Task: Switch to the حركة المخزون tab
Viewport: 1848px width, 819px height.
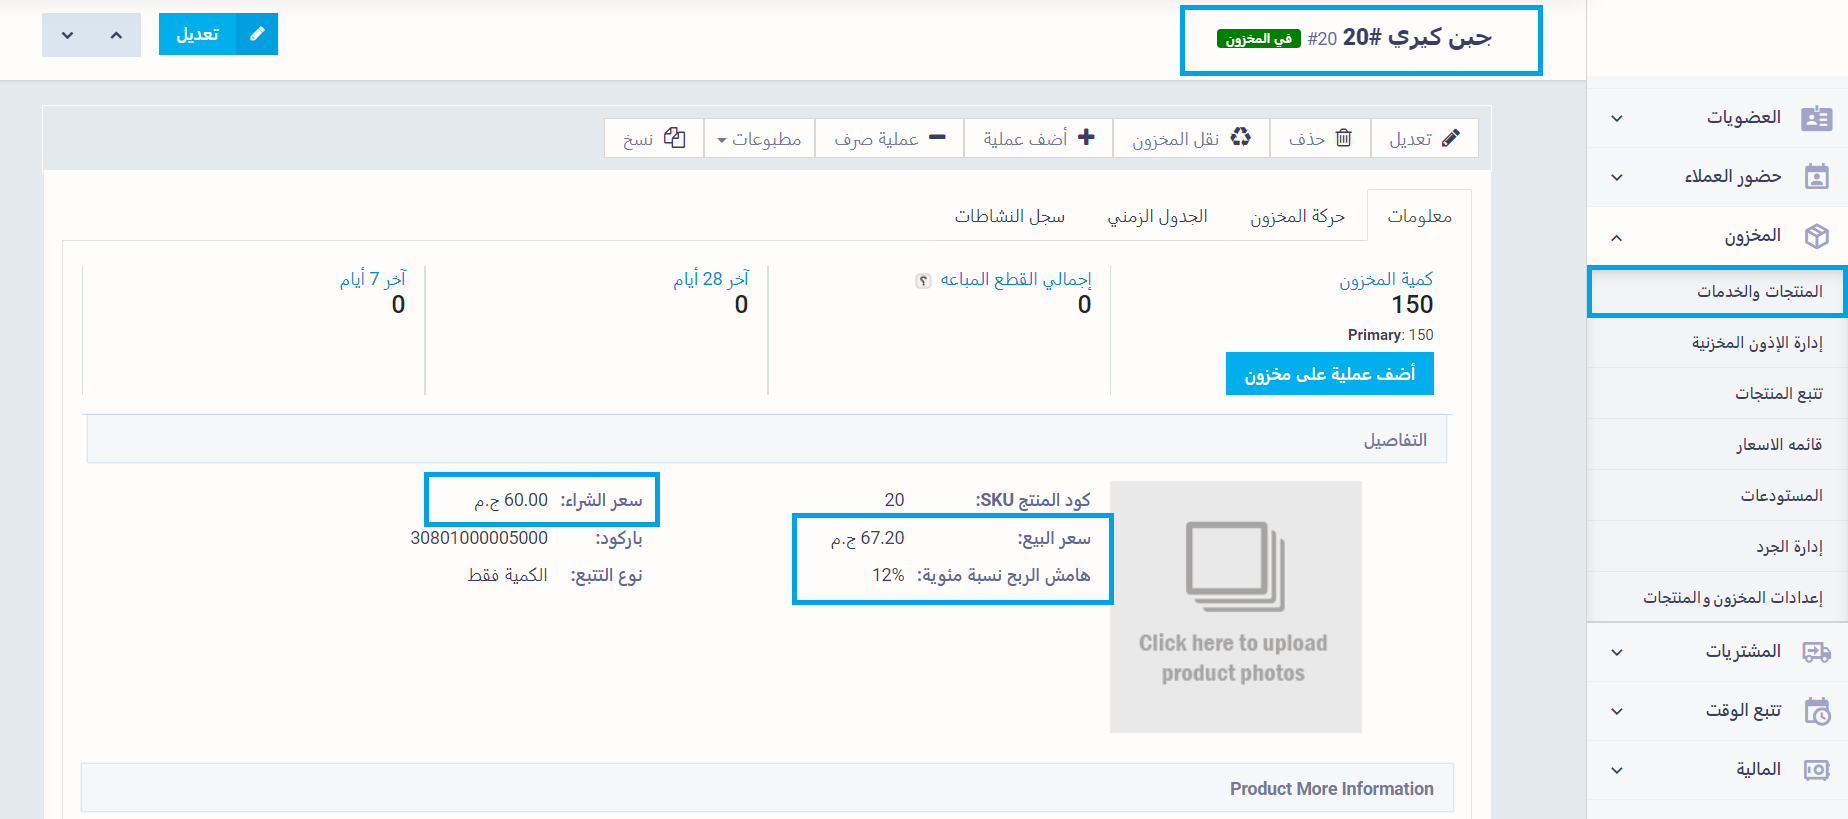Action: (x=1297, y=217)
